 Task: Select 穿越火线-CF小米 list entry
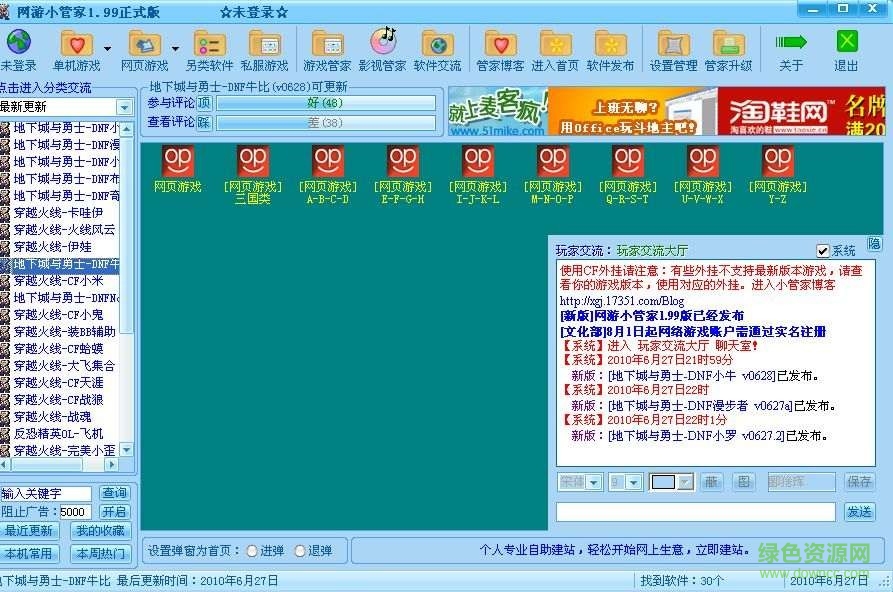[x=59, y=281]
